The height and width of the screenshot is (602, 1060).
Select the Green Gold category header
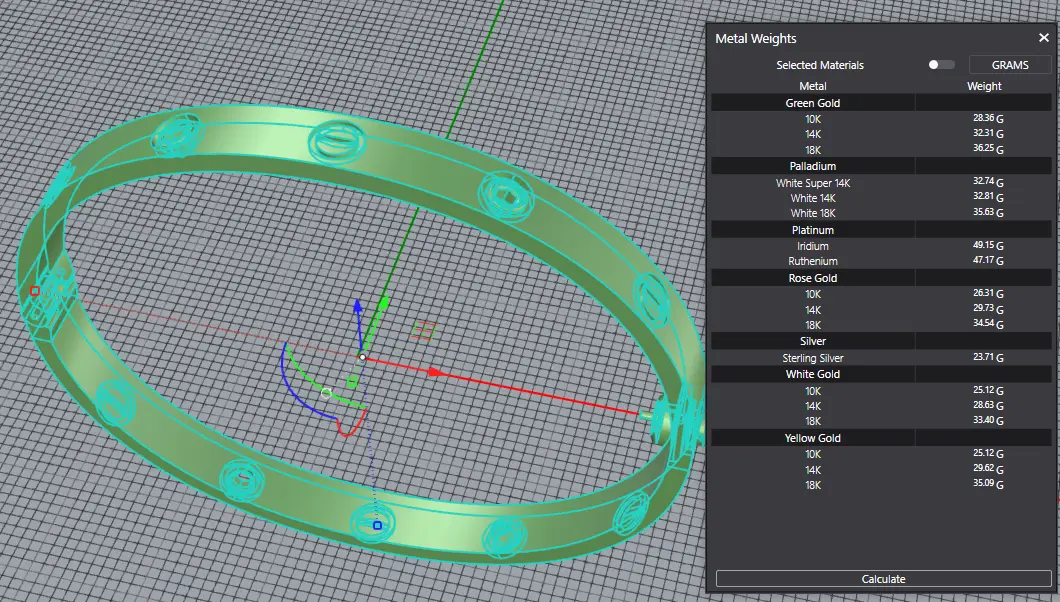coord(812,103)
